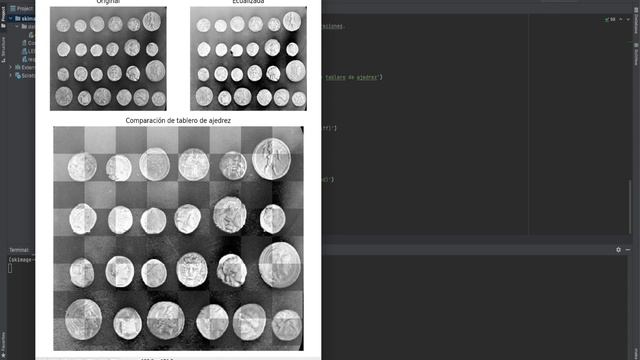640x360 pixels.
Task: Collapse the root skimage project folder
Action: coord(11,18)
